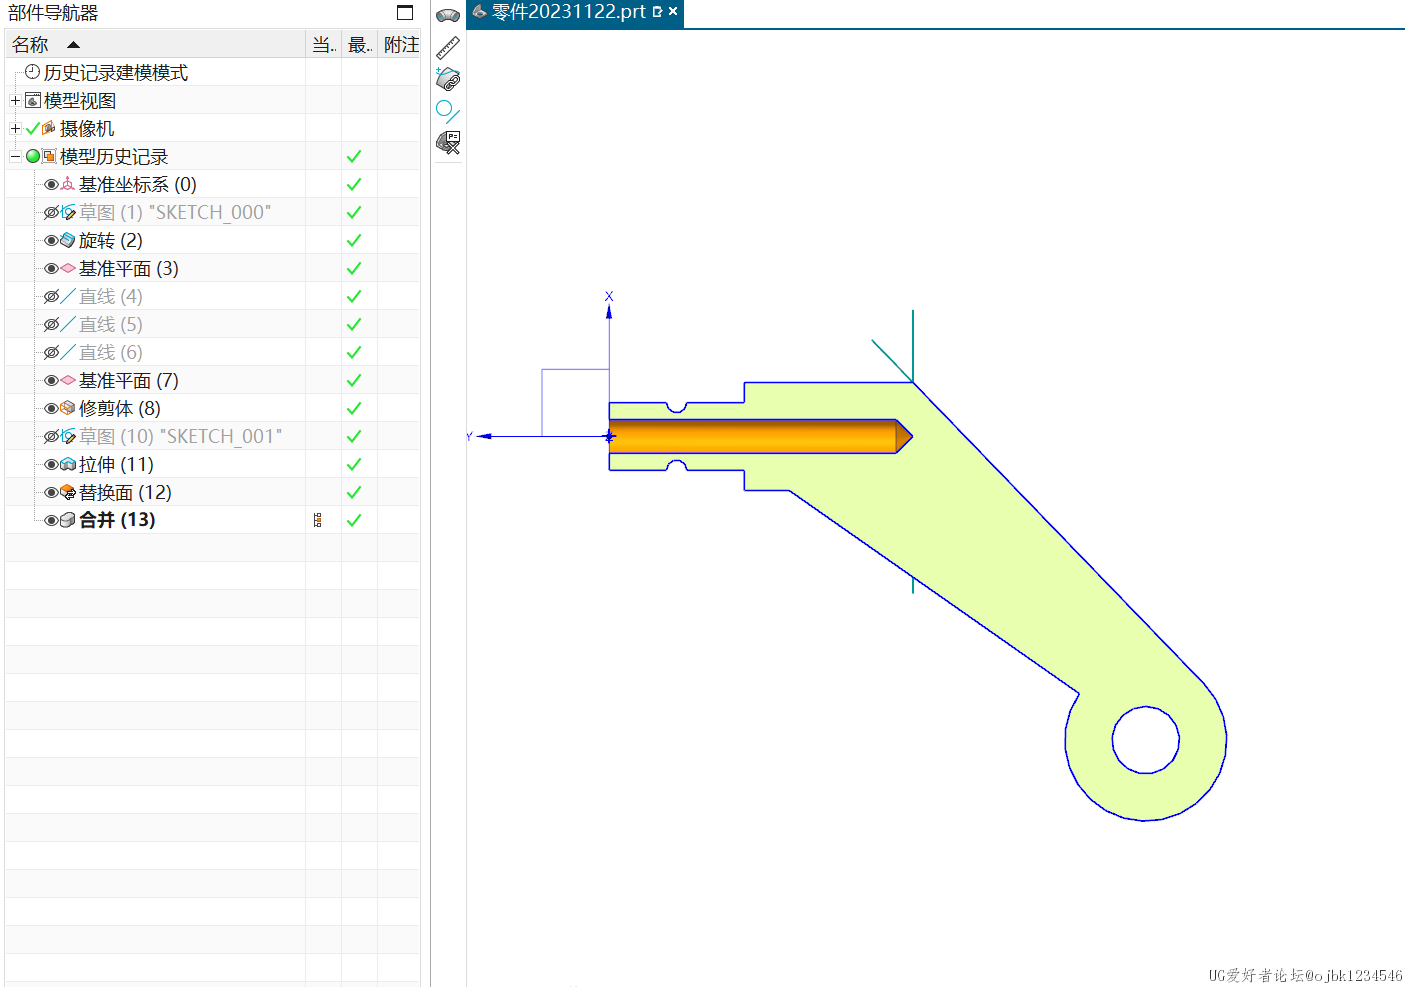Toggle the sort arrow beside 名称
Viewport: 1405px width, 987px height.
73,45
